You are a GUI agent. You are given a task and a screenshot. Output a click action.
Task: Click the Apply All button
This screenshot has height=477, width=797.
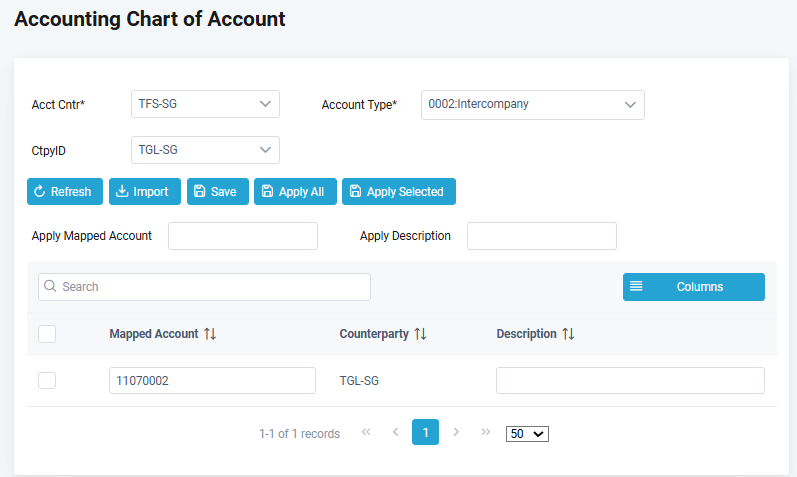[294, 192]
